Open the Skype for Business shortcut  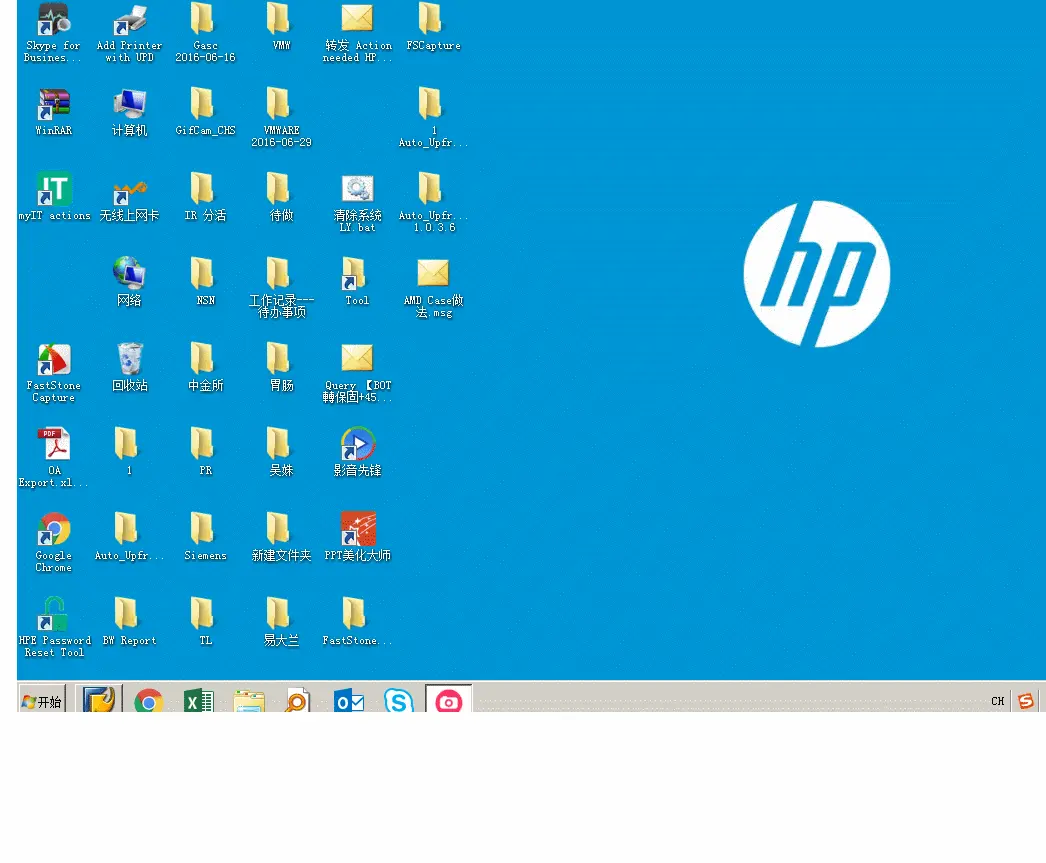53,32
